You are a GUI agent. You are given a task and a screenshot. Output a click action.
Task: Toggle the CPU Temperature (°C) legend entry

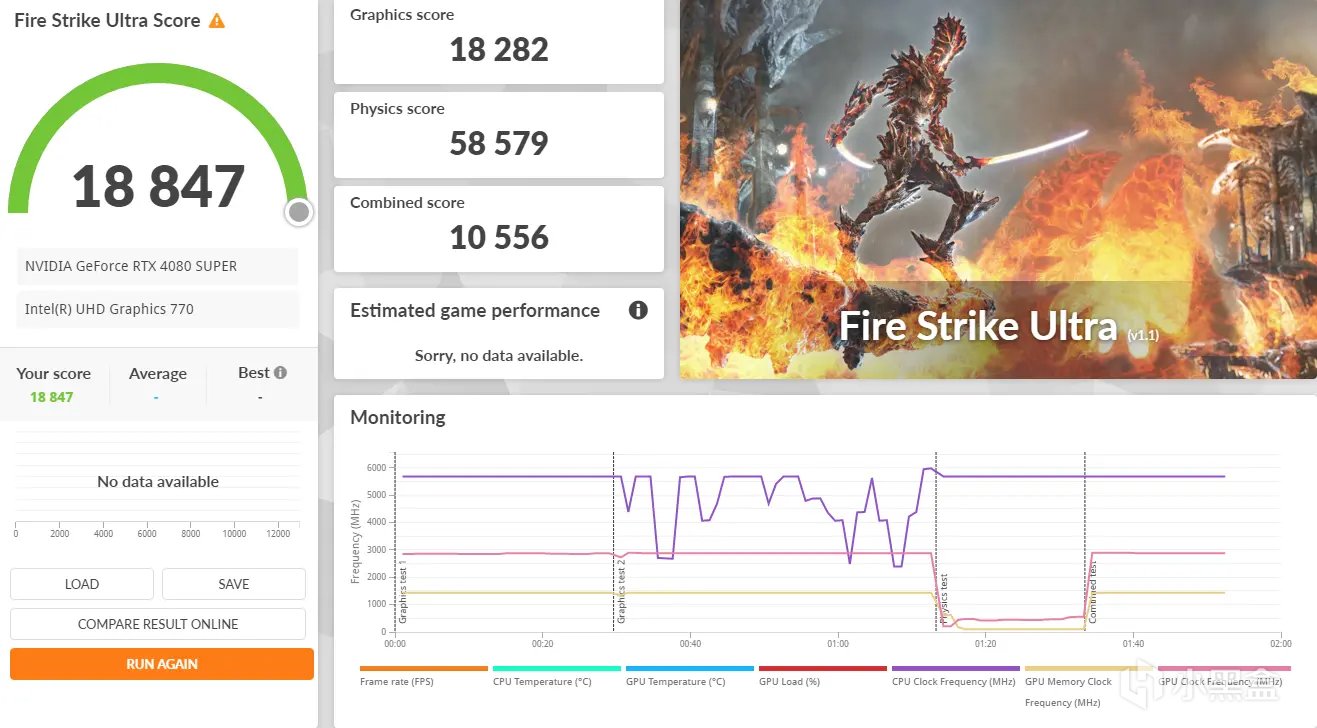557,676
